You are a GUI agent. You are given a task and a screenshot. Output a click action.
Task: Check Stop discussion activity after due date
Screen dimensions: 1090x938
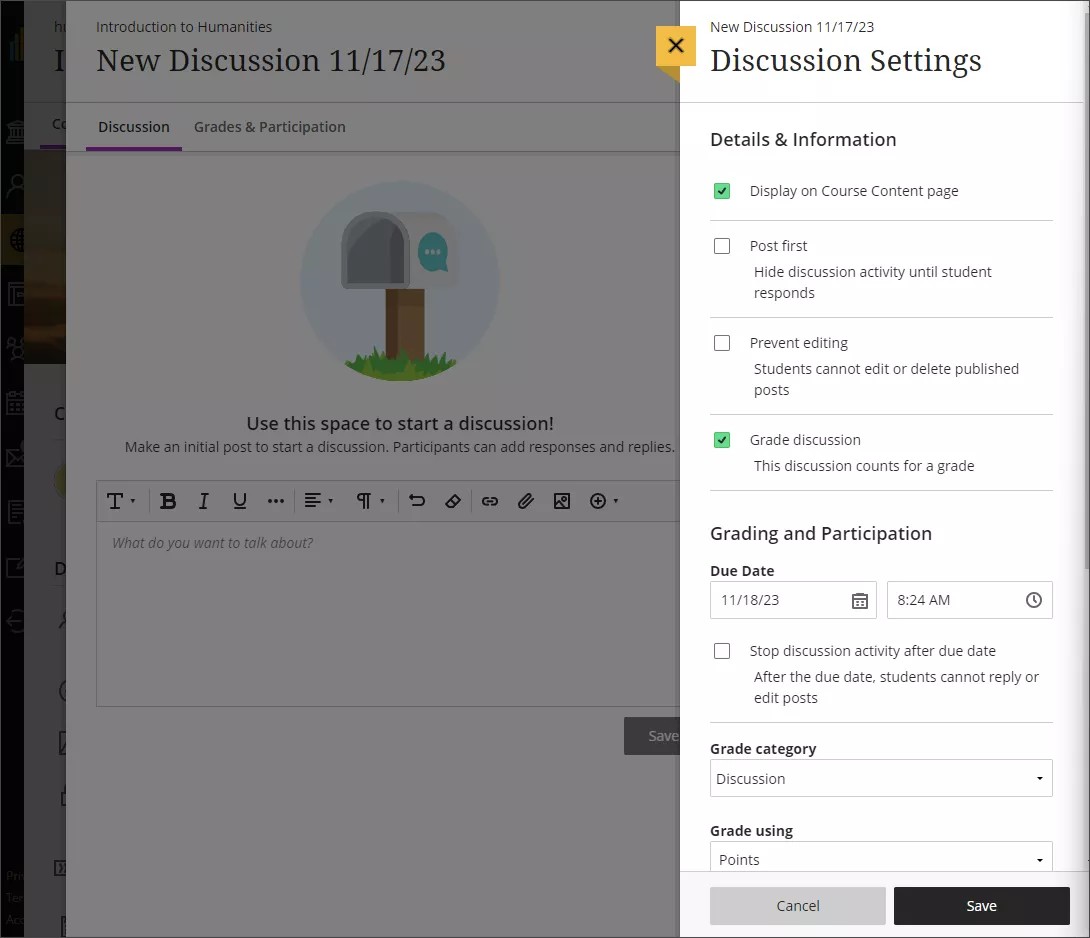721,650
